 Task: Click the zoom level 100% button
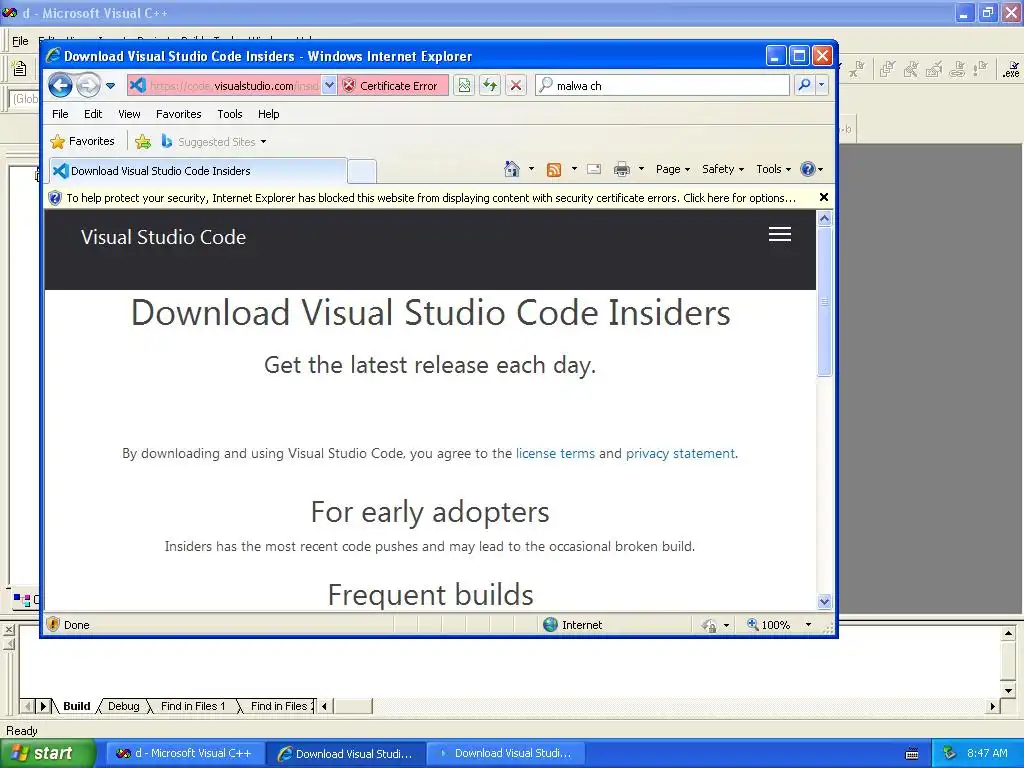click(769, 625)
